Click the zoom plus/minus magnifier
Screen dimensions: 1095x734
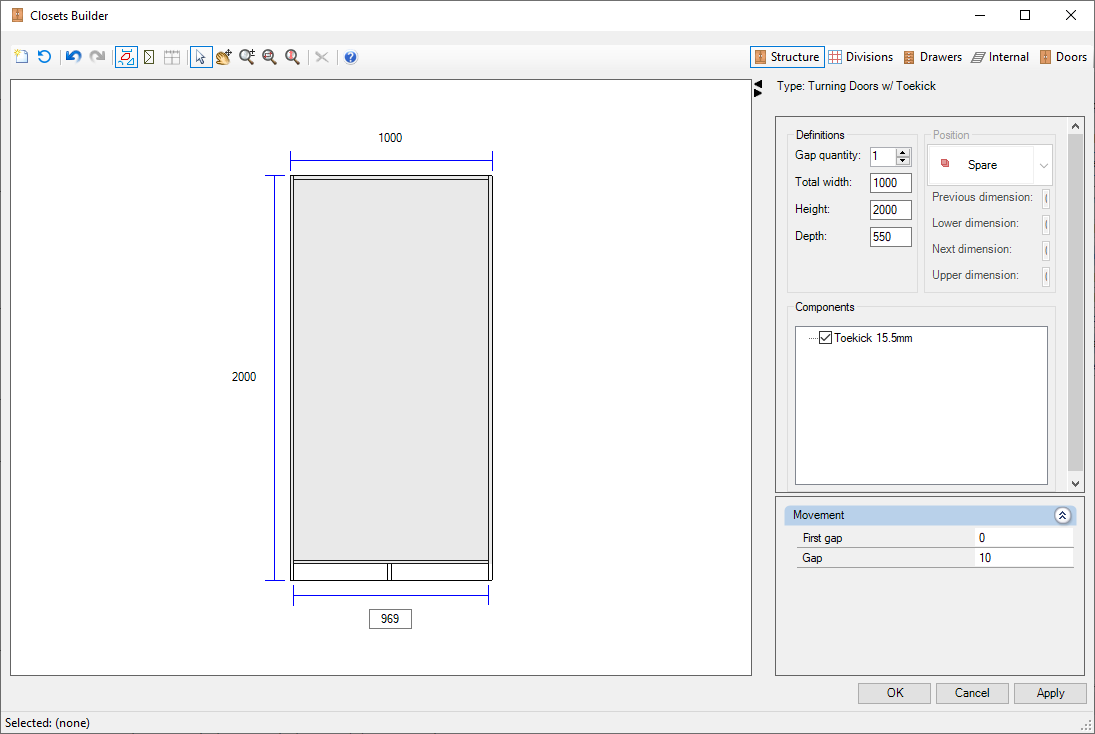(247, 57)
